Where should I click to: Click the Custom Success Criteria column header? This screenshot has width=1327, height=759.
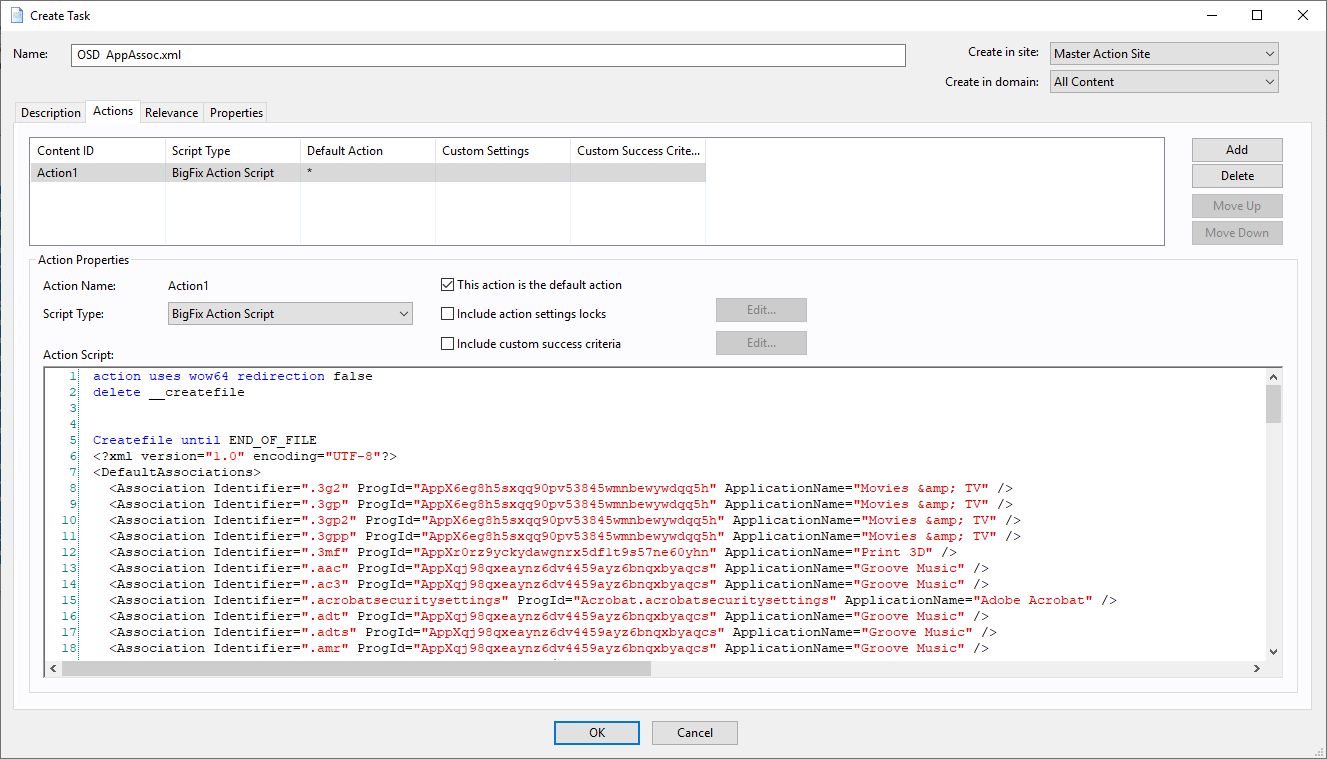[x=638, y=151]
